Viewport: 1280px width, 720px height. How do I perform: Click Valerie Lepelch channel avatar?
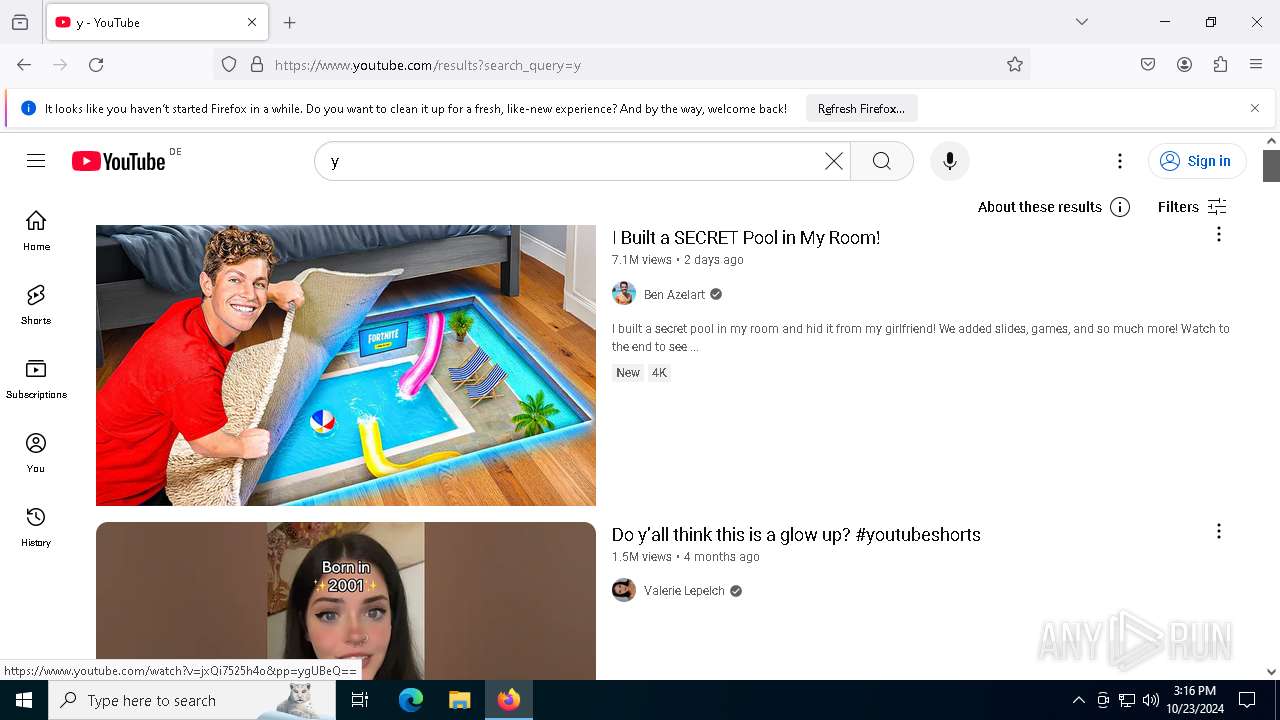(x=624, y=590)
